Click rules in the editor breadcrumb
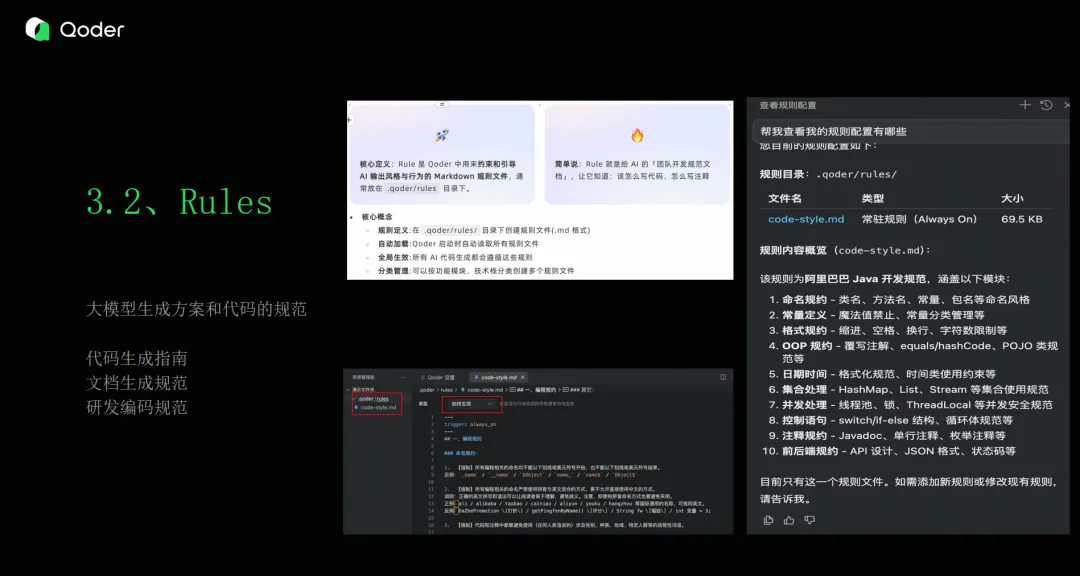 coord(446,390)
